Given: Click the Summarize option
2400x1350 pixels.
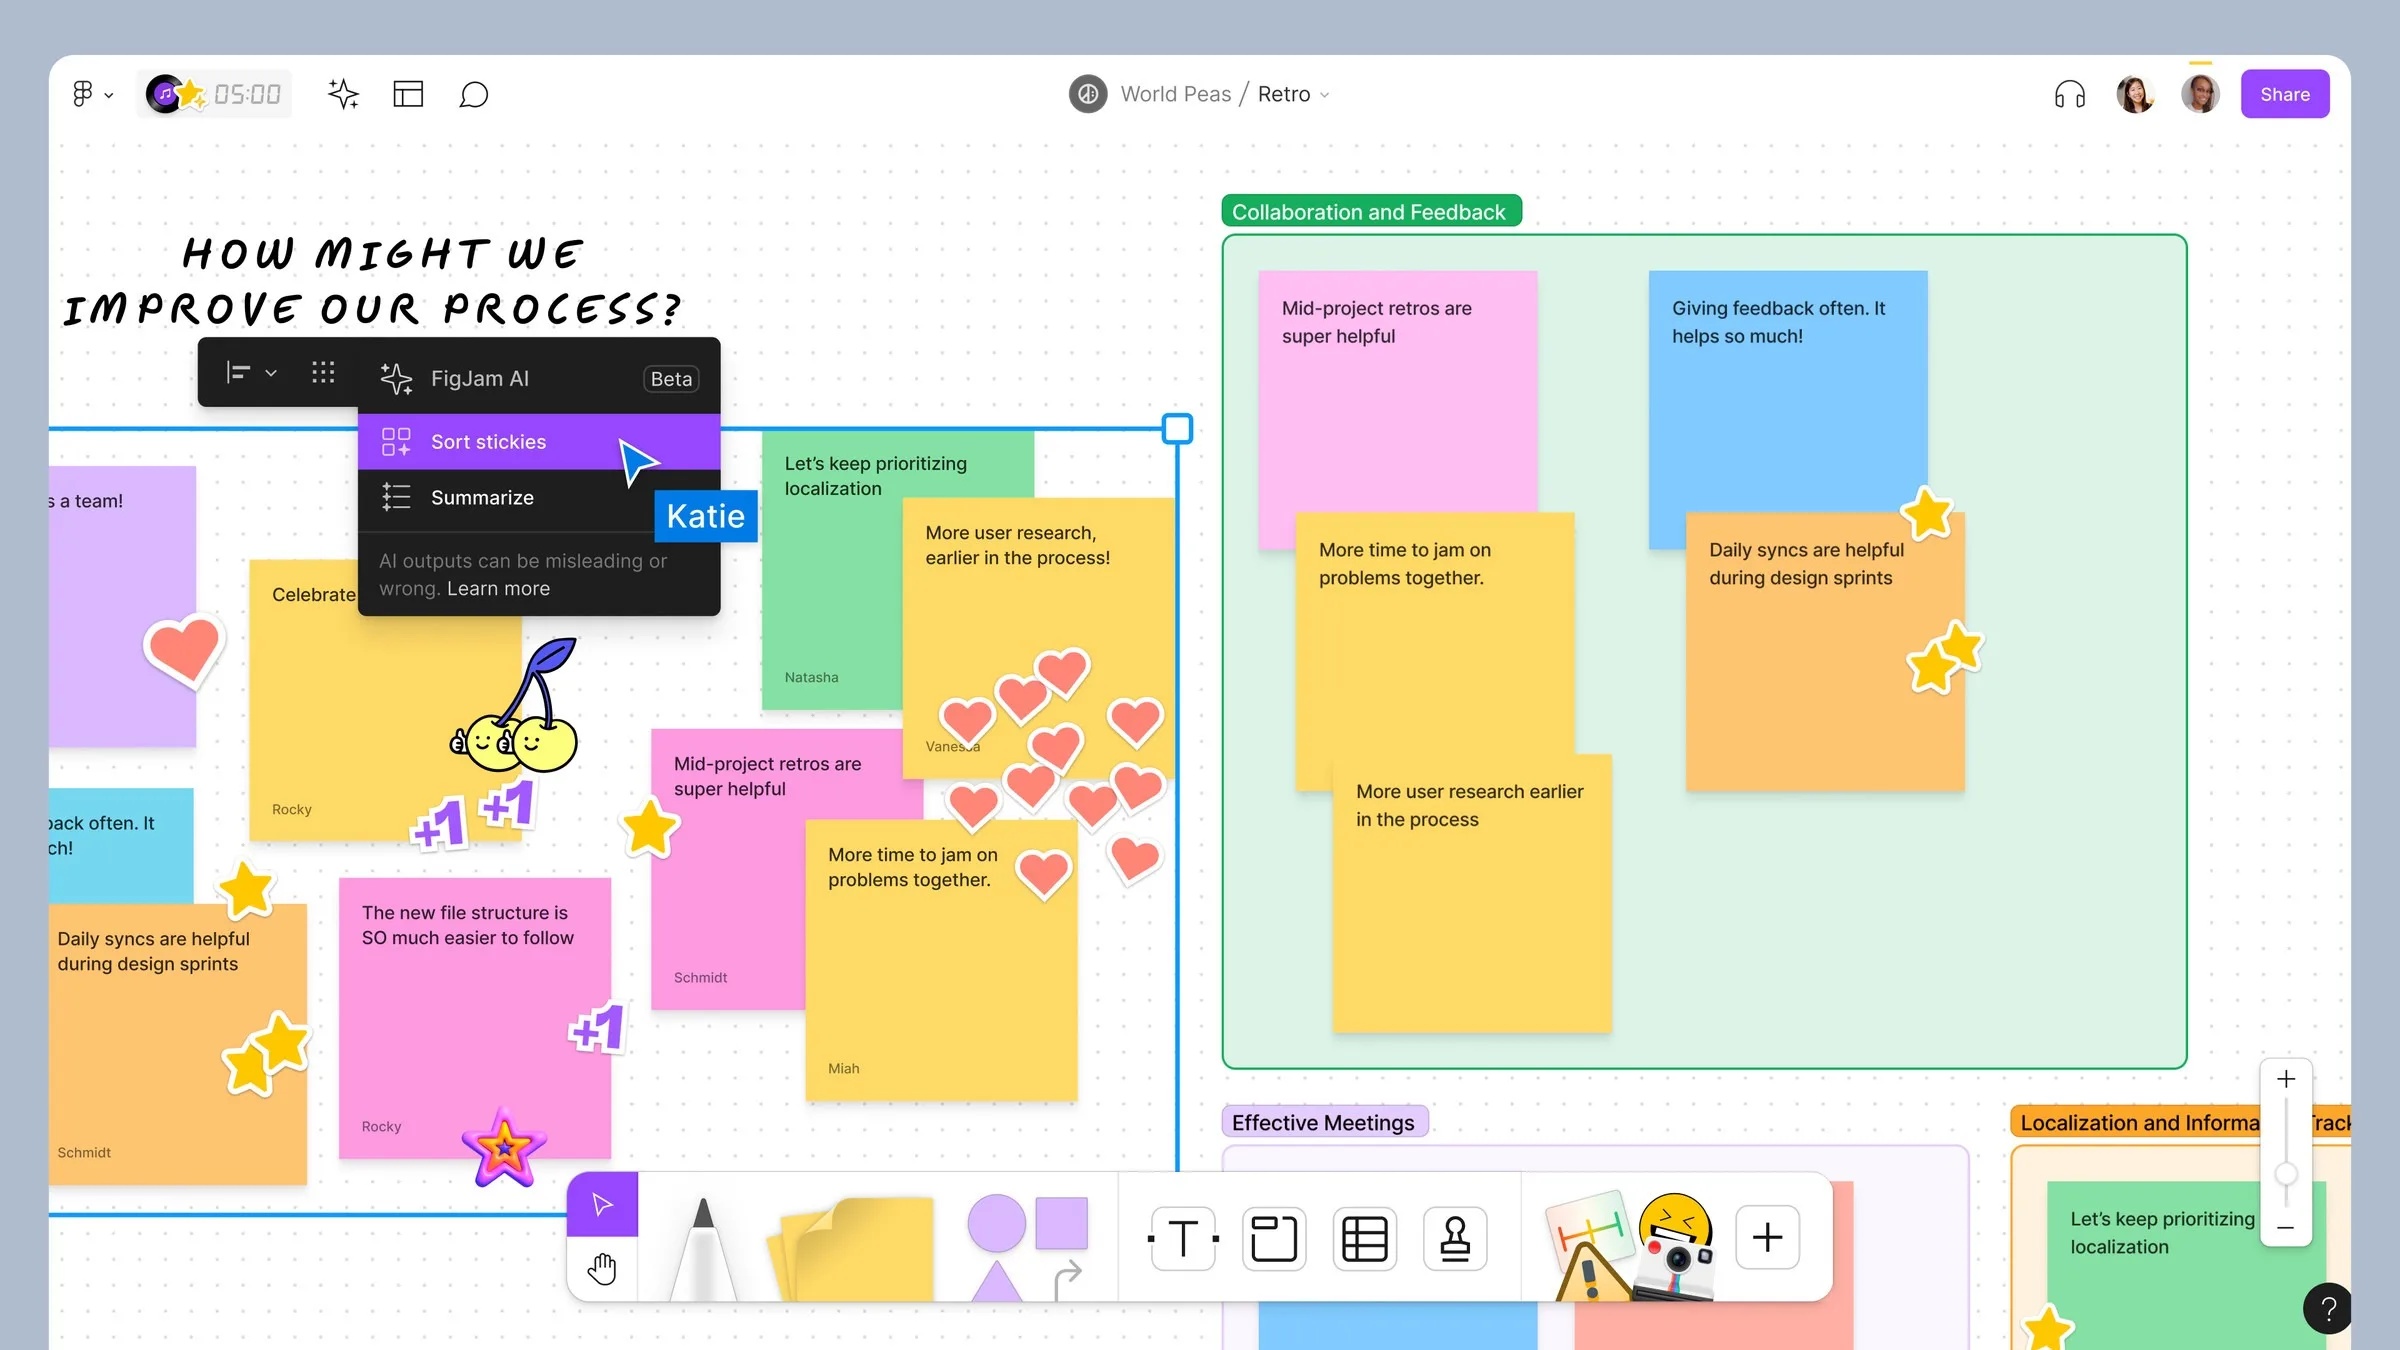Looking at the screenshot, I should point(481,496).
